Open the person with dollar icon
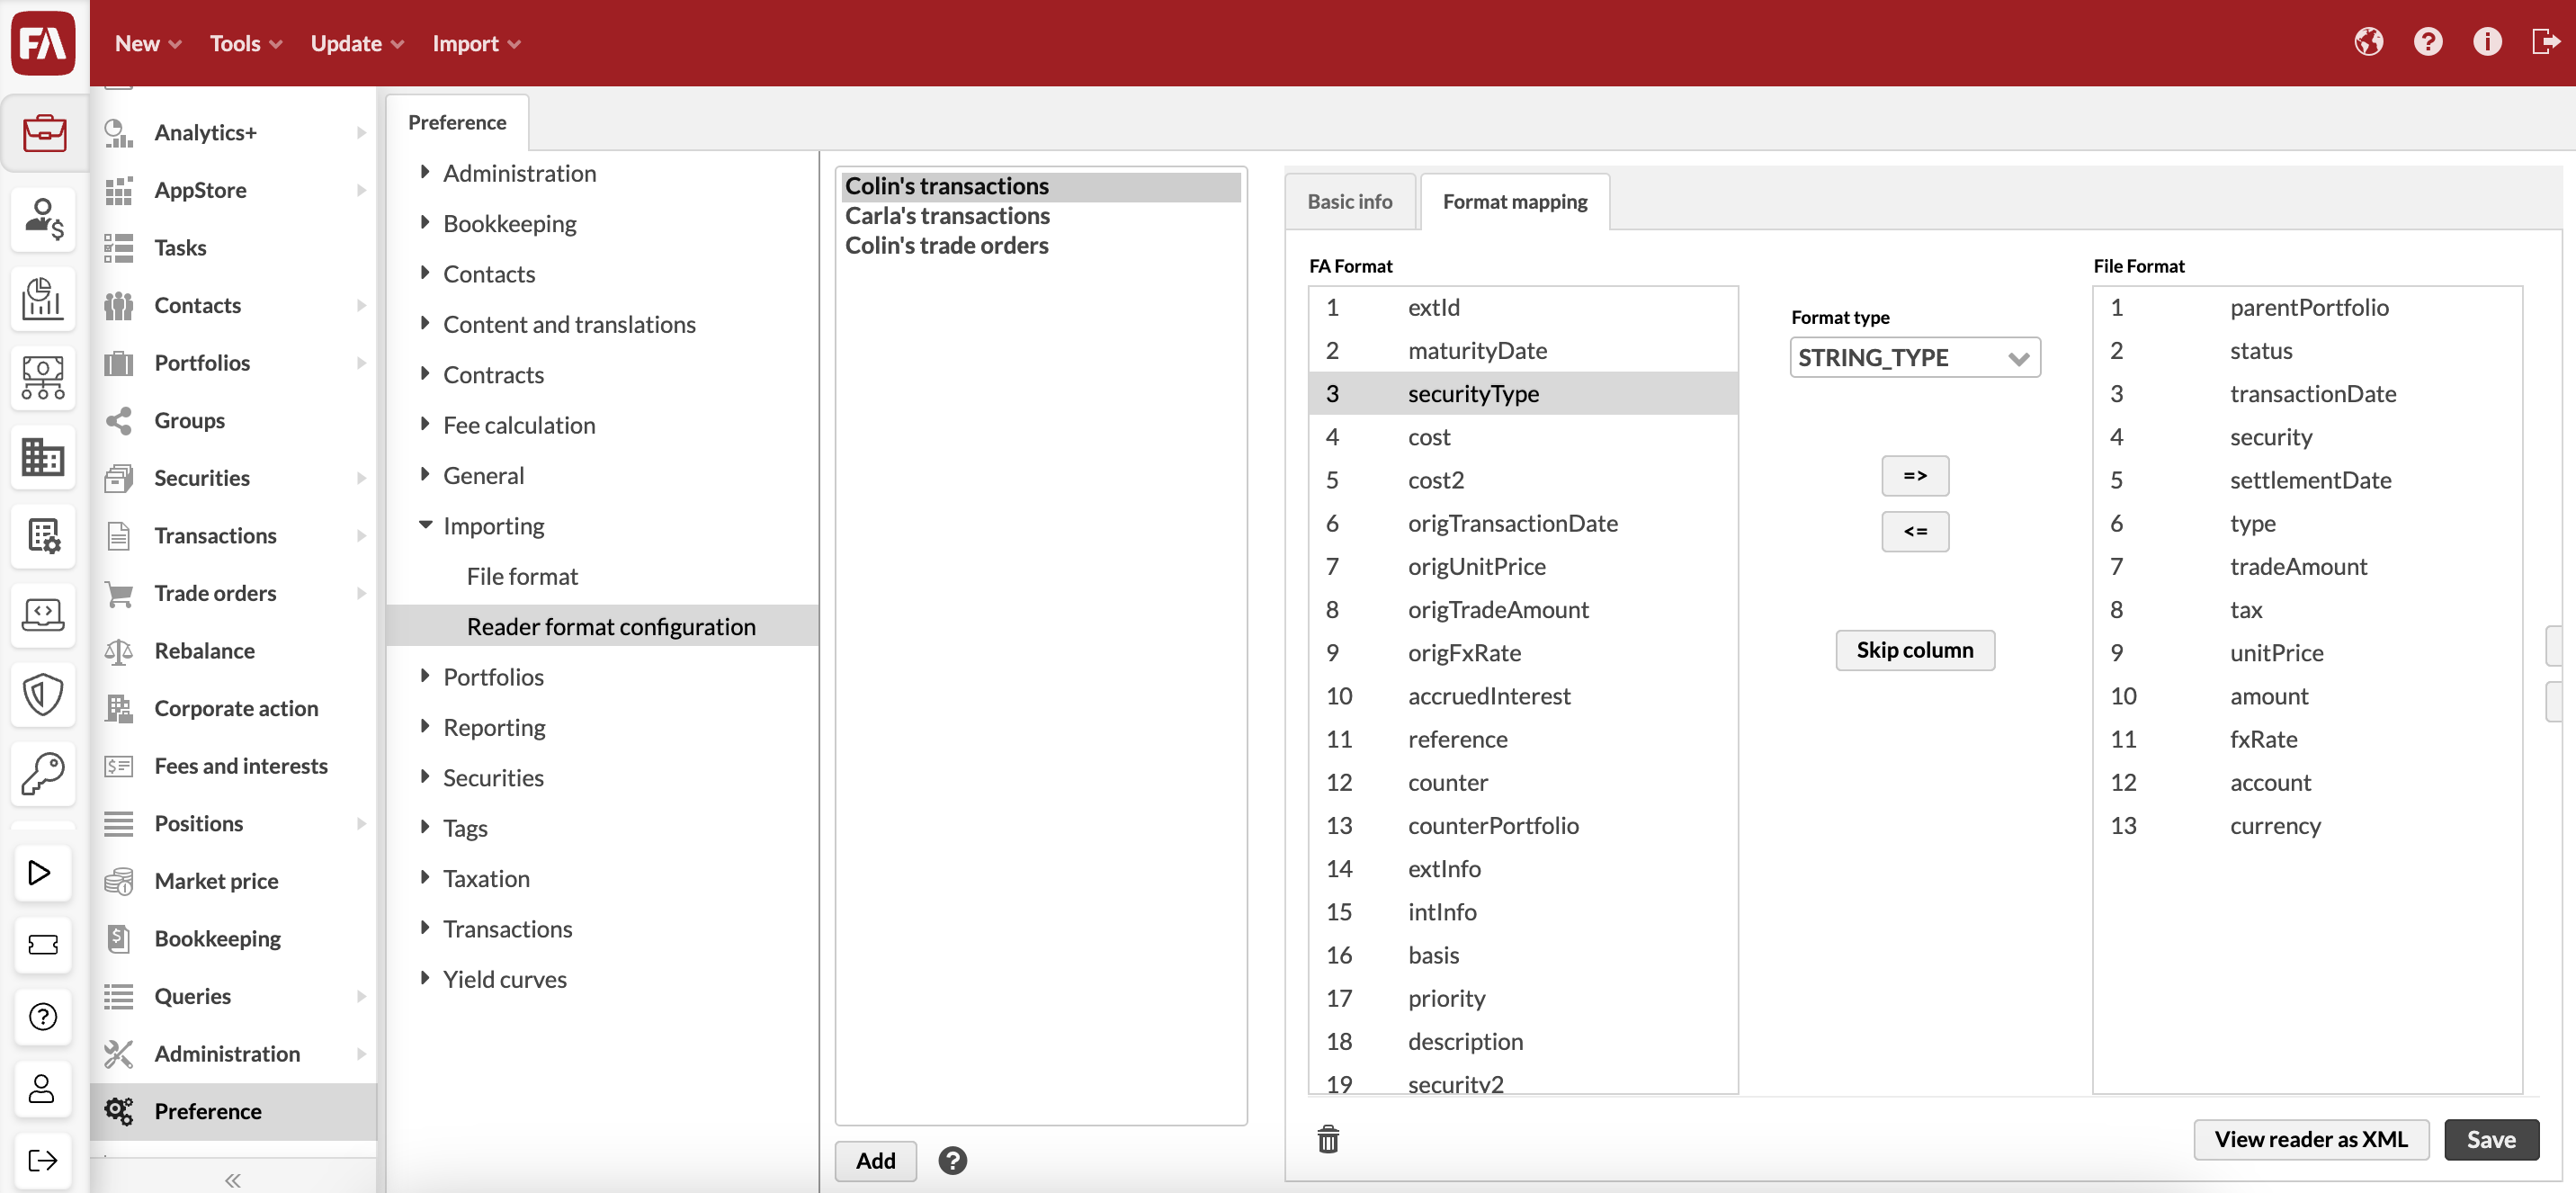Image resolution: width=2576 pixels, height=1193 pixels. [x=44, y=219]
